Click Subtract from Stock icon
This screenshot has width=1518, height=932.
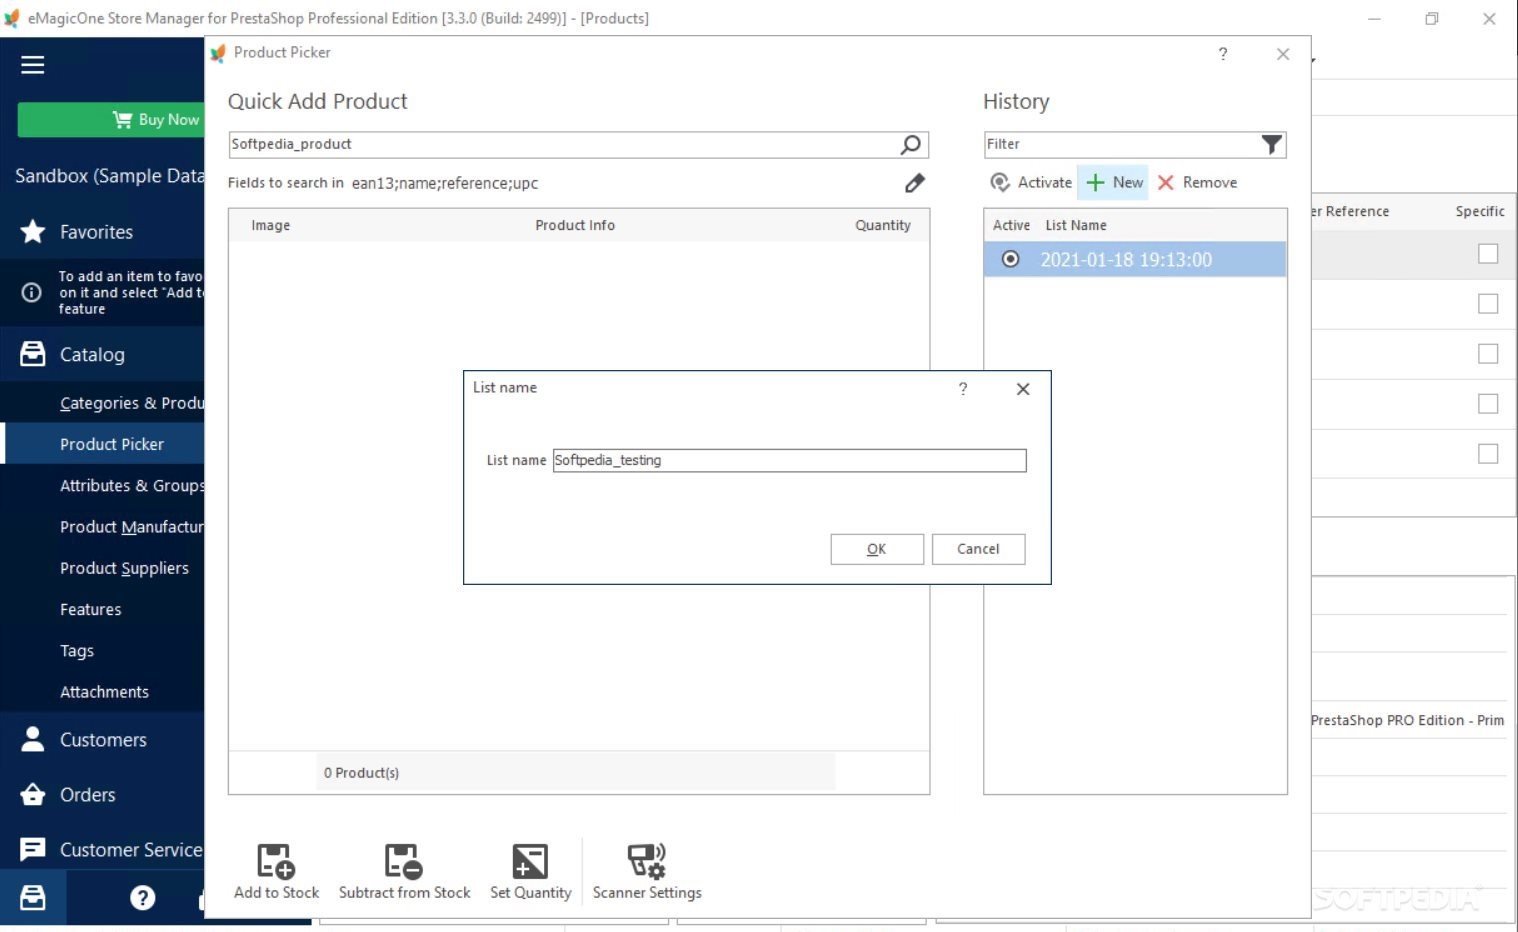[404, 872]
